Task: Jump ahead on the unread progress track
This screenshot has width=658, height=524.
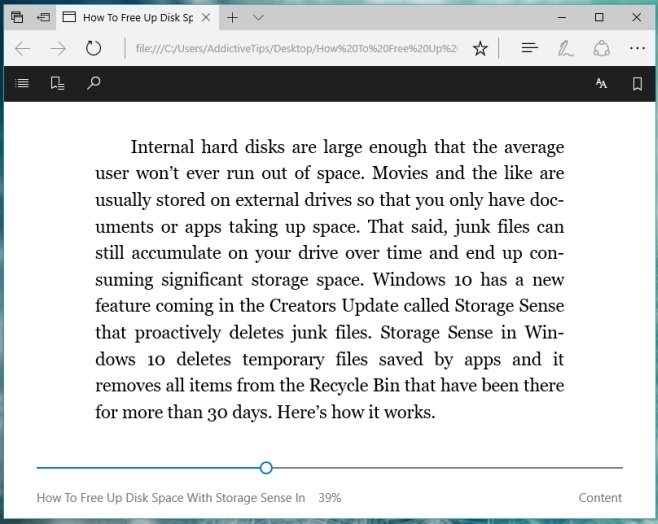Action: pyautogui.click(x=447, y=468)
